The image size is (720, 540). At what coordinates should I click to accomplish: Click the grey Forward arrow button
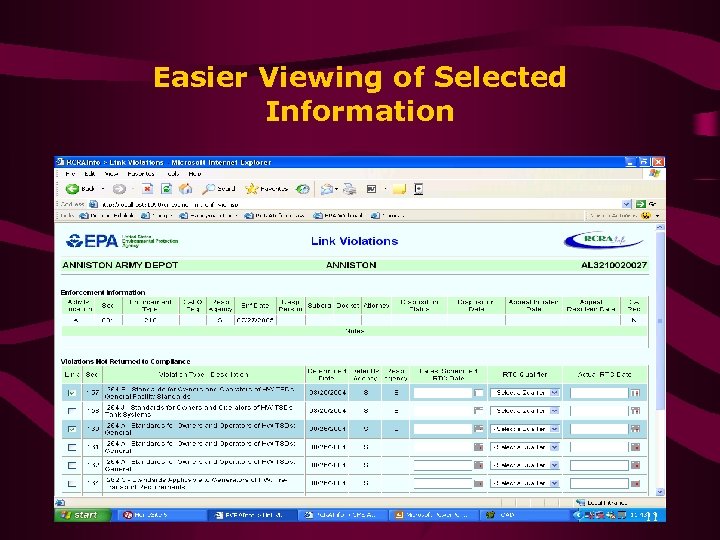pyautogui.click(x=119, y=189)
